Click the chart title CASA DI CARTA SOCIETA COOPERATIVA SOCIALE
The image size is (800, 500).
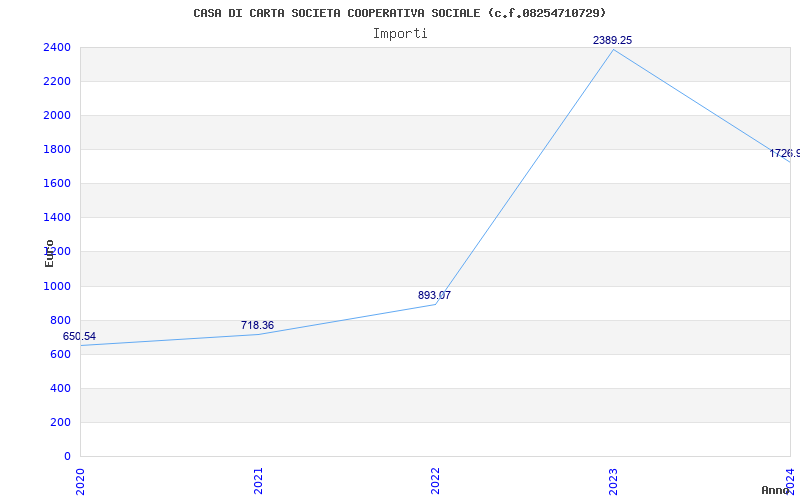tap(399, 13)
